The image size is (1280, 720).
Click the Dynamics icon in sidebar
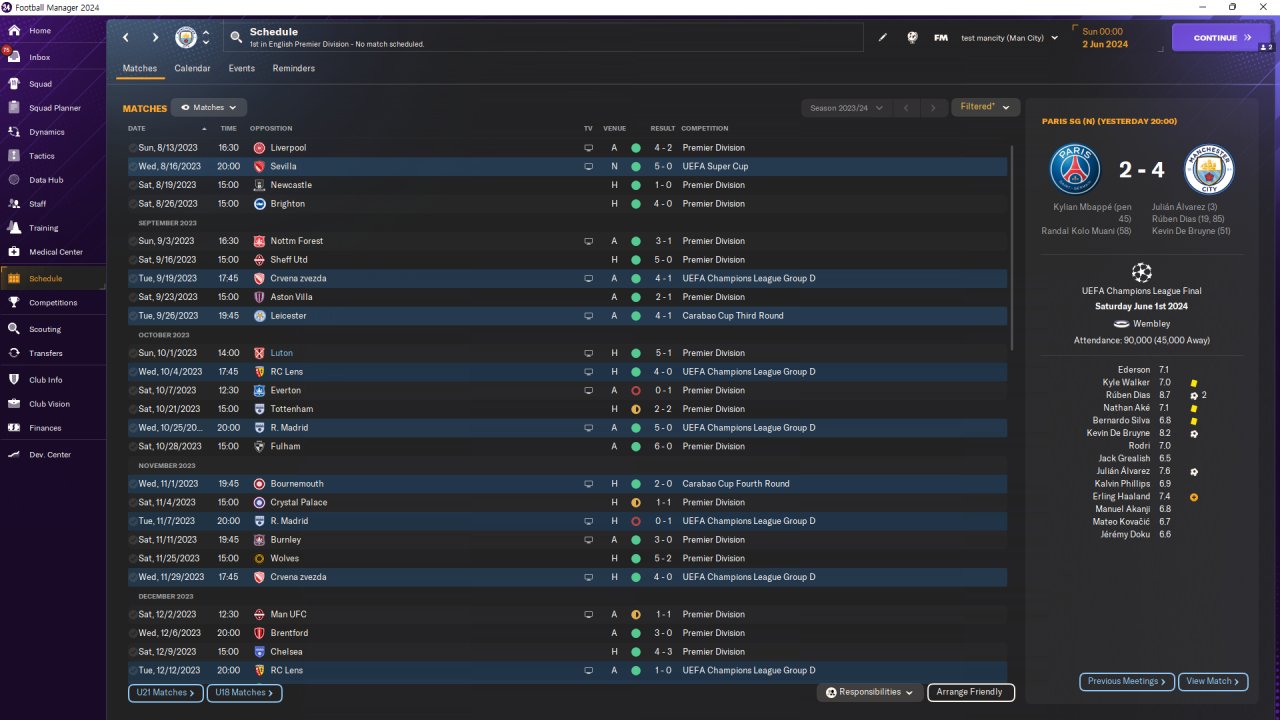14,132
